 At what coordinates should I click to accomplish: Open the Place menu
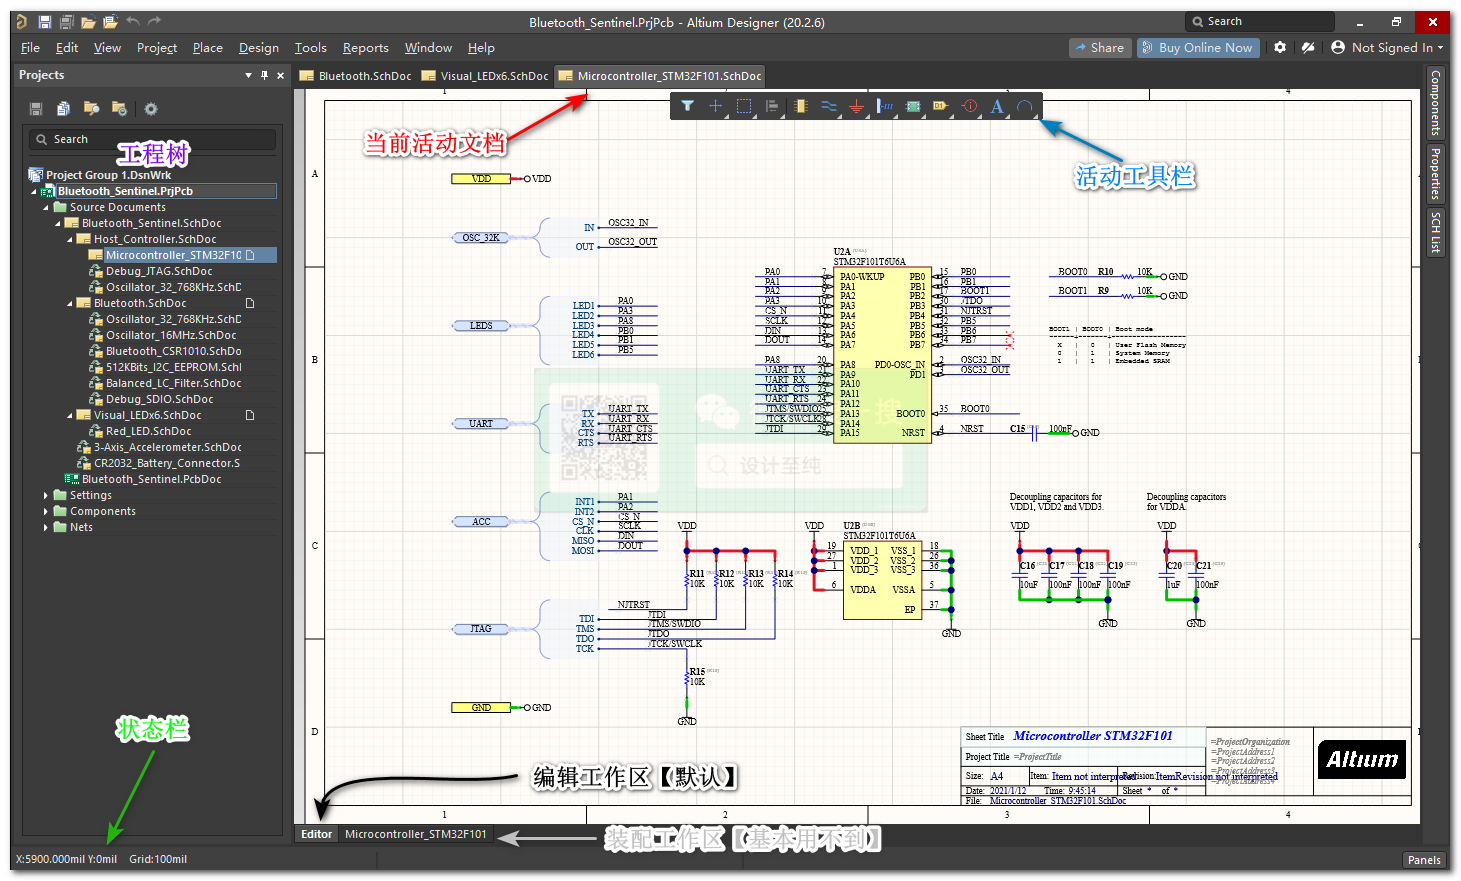click(x=208, y=48)
